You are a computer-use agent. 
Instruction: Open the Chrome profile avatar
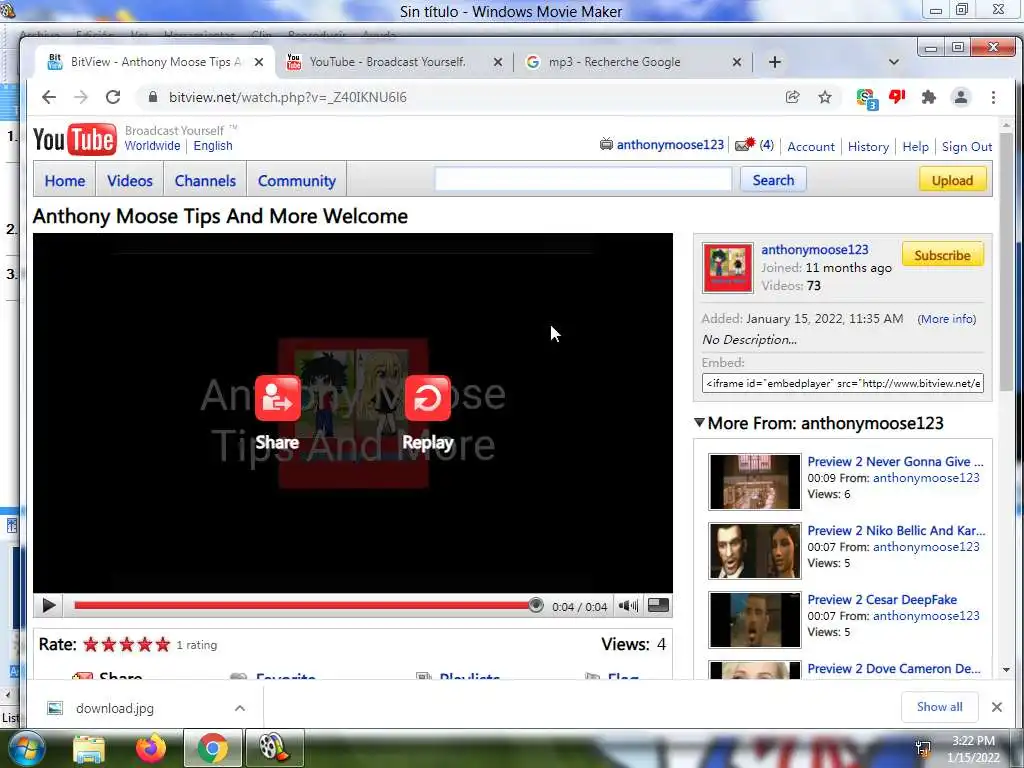[961, 97]
